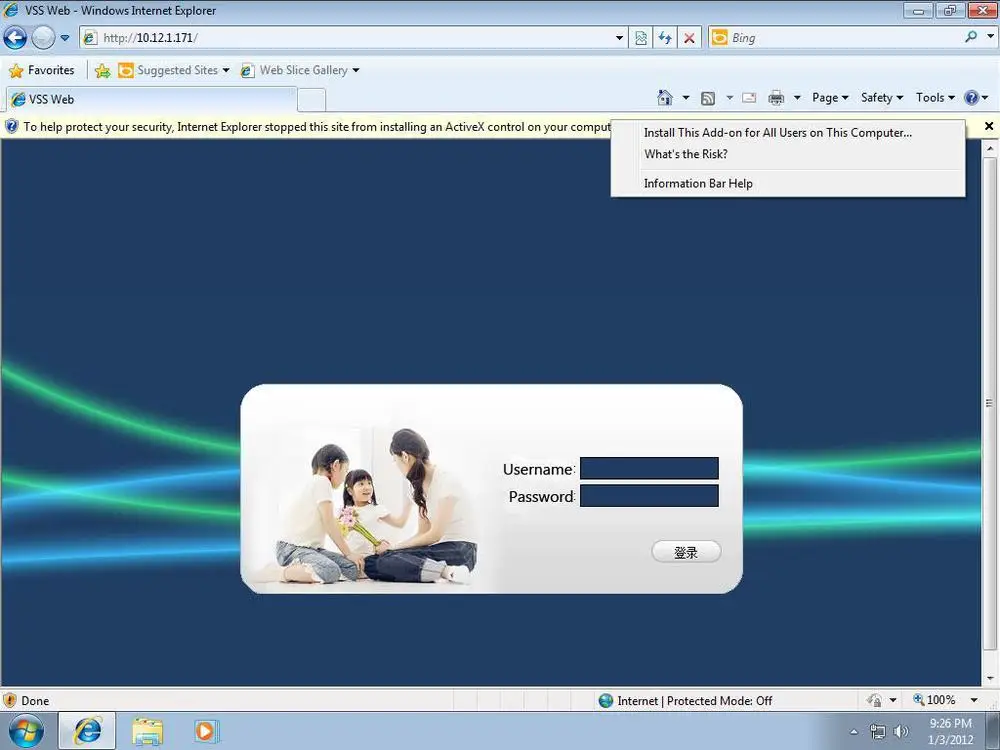The width and height of the screenshot is (1000, 750).
Task: Click the Bing search magnifier icon
Action: pyautogui.click(x=971, y=37)
